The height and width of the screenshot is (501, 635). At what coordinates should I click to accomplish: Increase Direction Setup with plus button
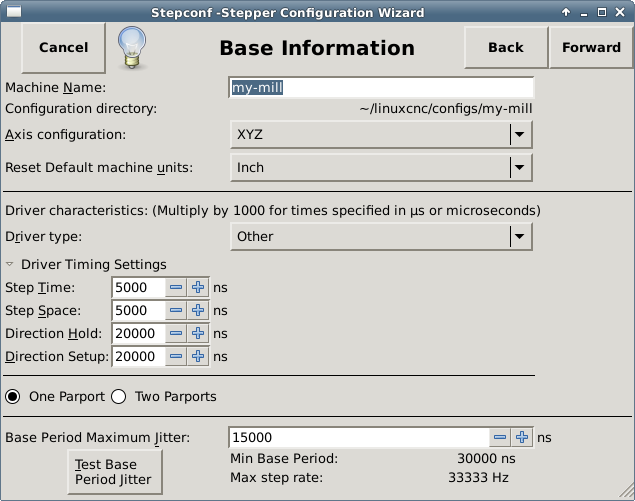[198, 356]
